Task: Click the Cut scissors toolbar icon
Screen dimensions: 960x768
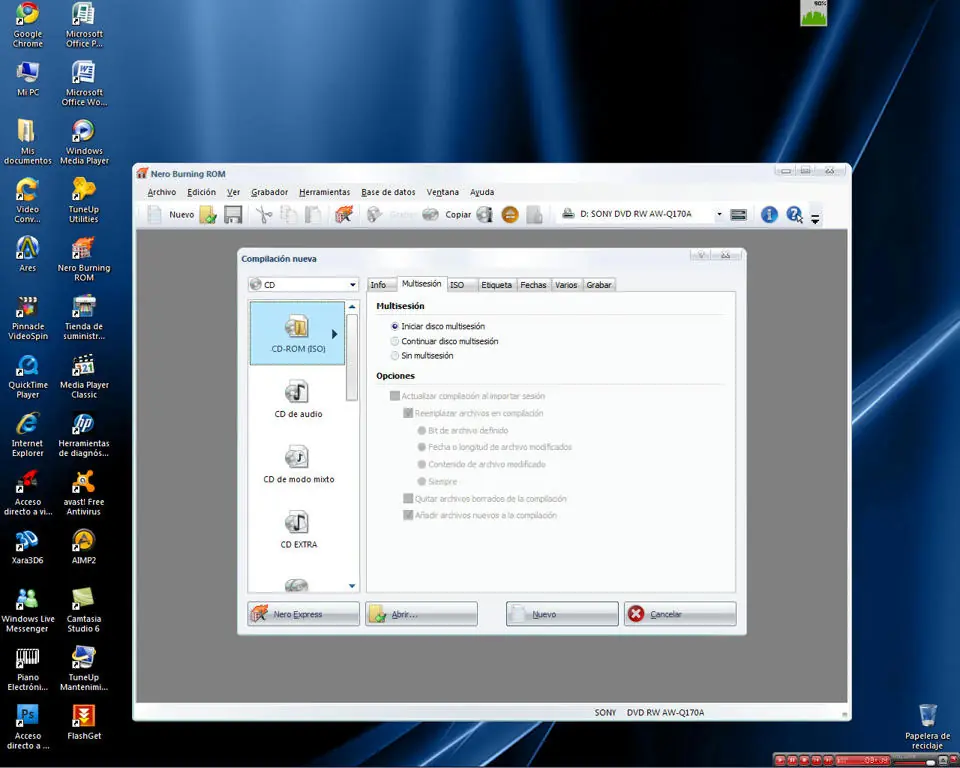Action: [264, 214]
